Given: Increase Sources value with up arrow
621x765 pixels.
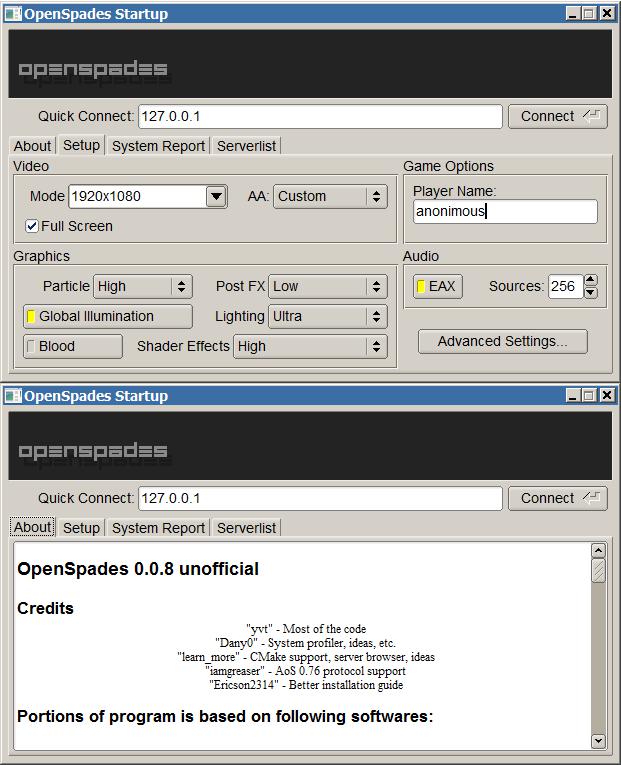Looking at the screenshot, I should point(590,280).
